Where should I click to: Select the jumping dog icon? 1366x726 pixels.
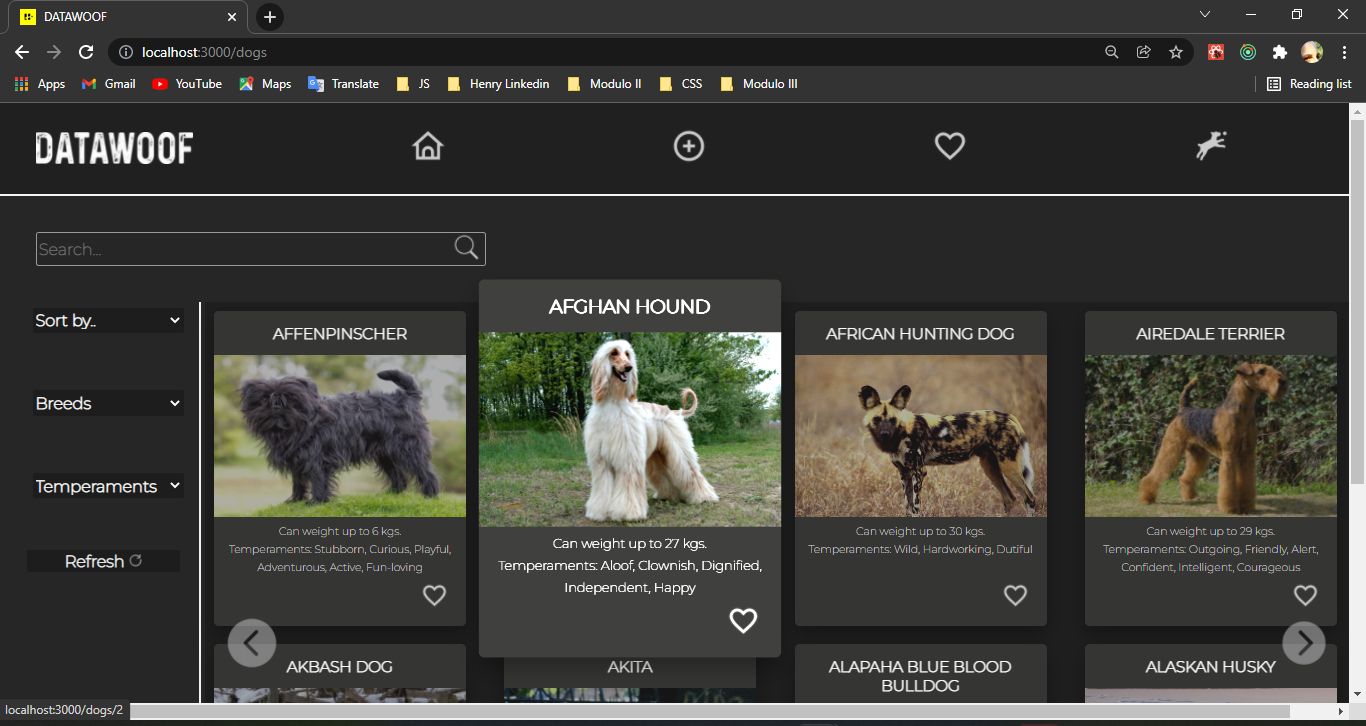1211,146
